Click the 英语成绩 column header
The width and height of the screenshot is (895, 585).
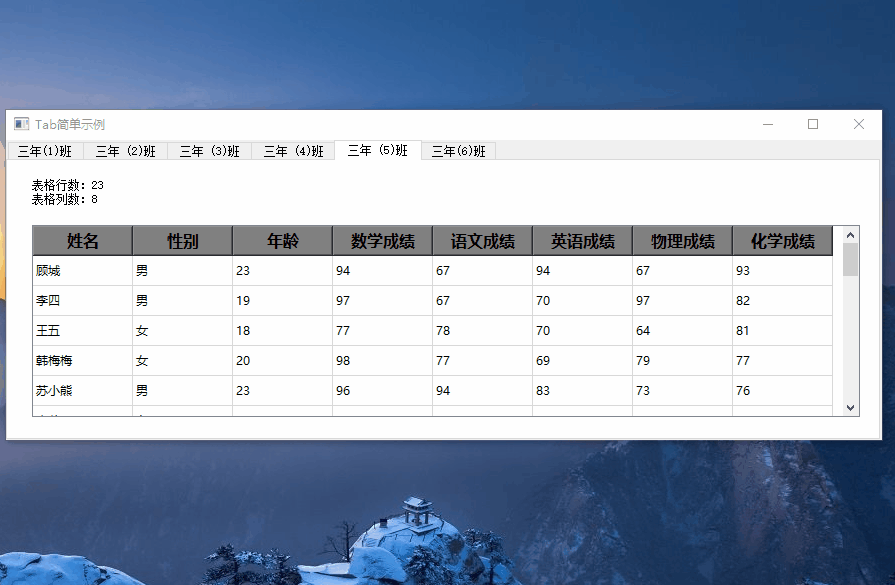(x=583, y=241)
